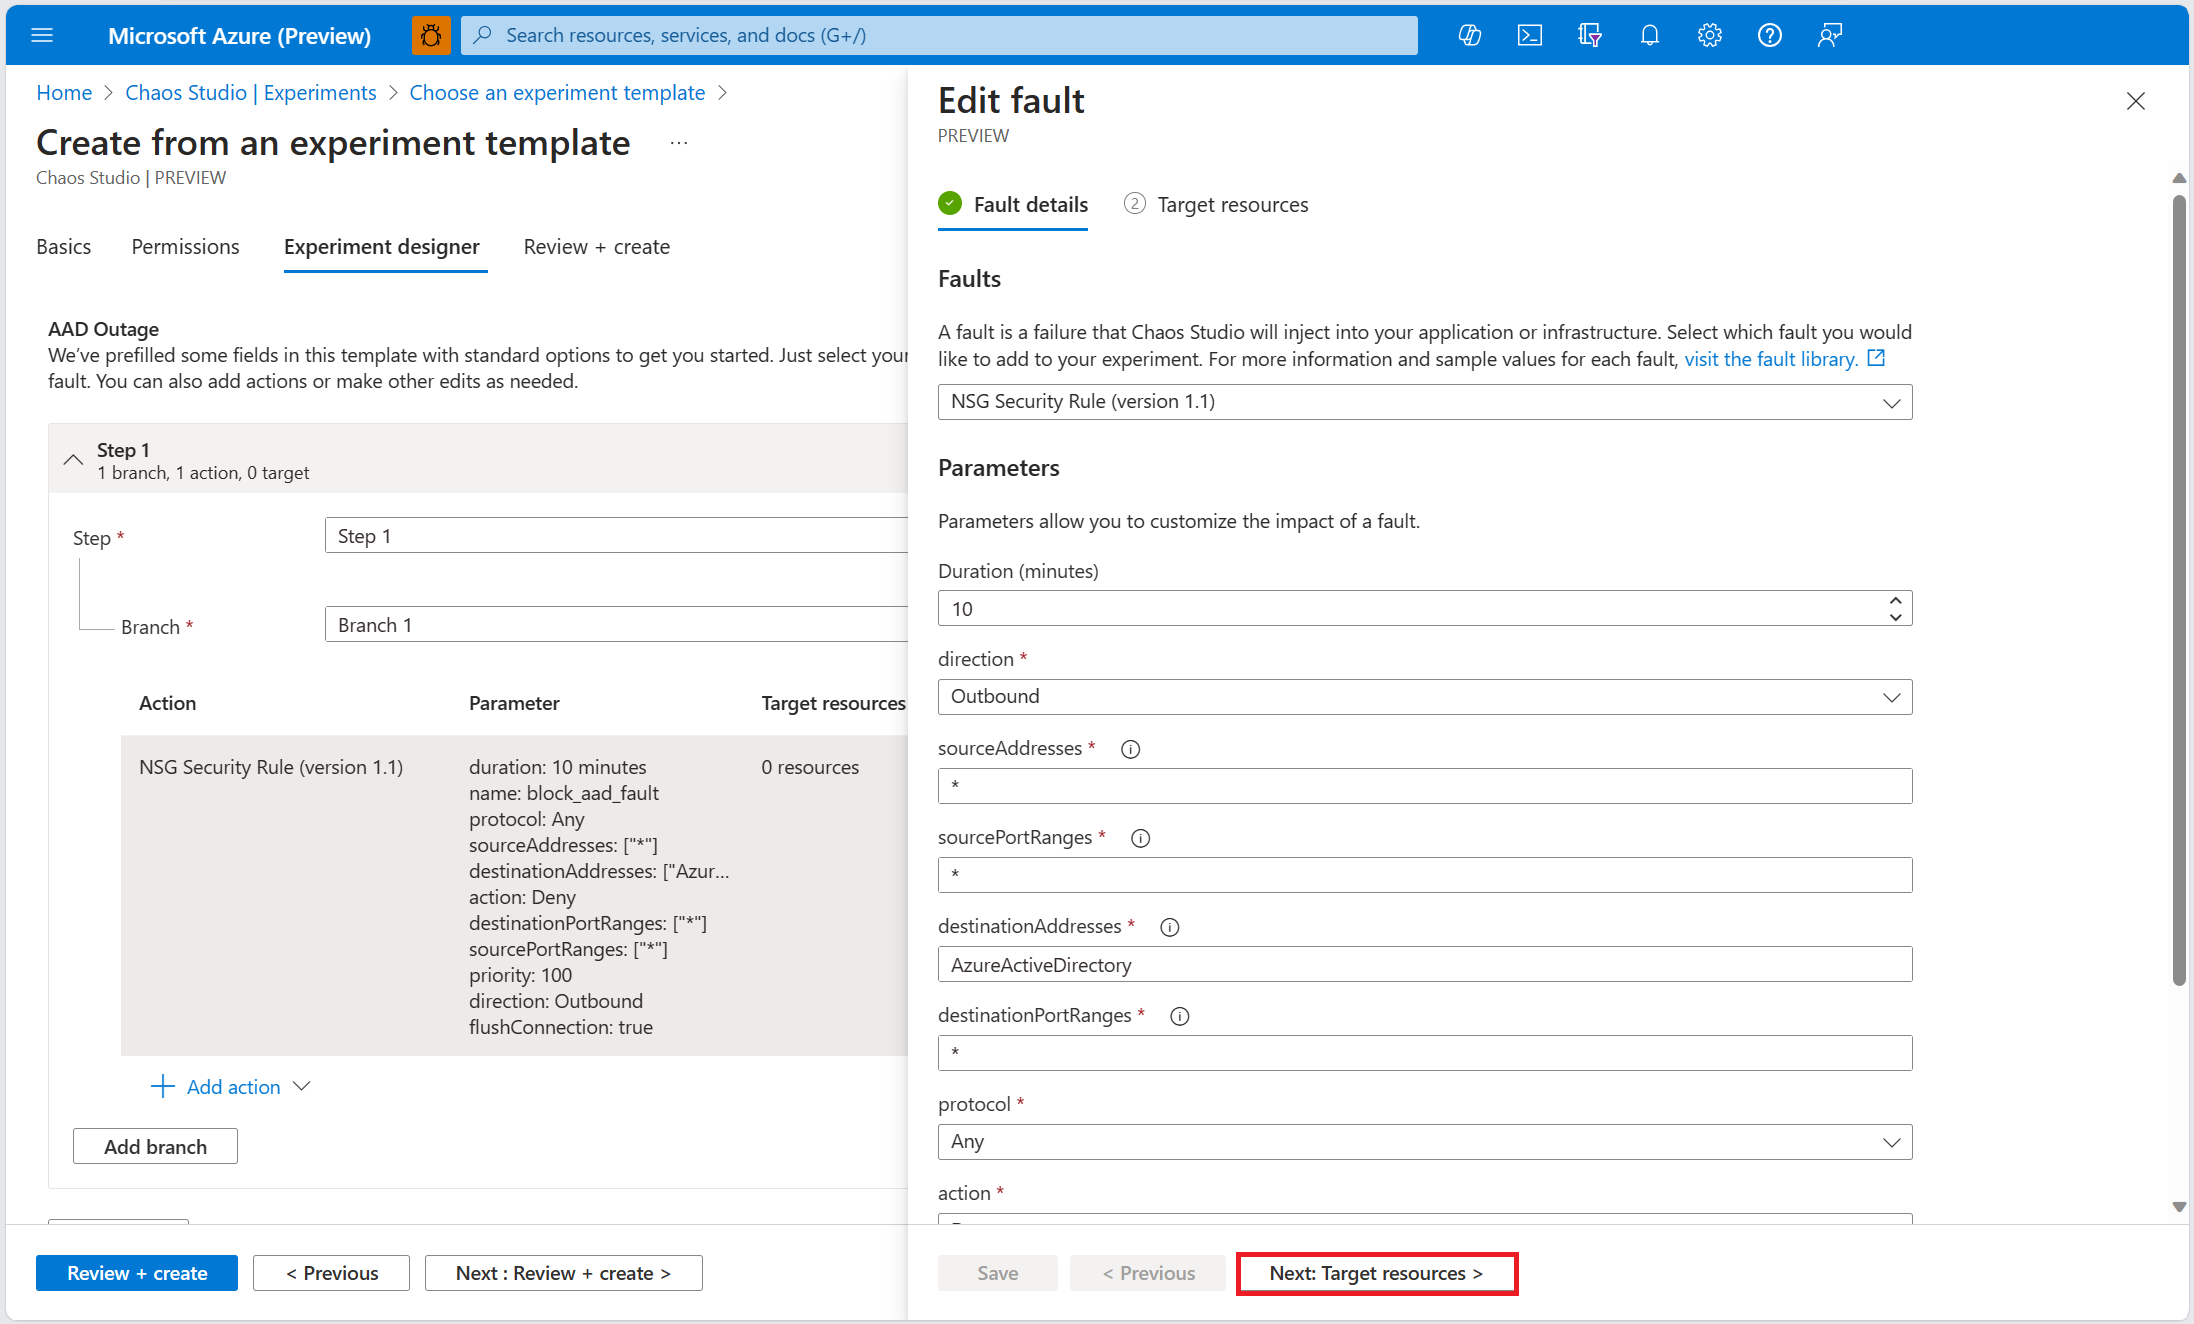
Task: Increase Duration using the up stepper arrow
Action: [x=1895, y=601]
